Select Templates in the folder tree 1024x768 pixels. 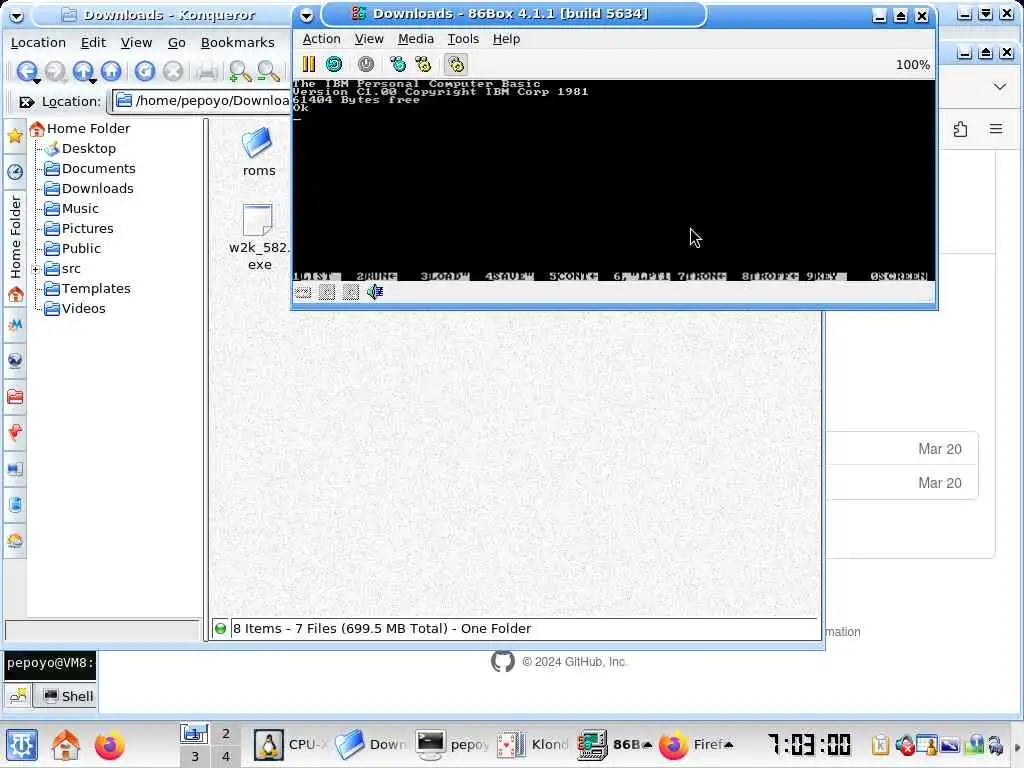point(96,289)
